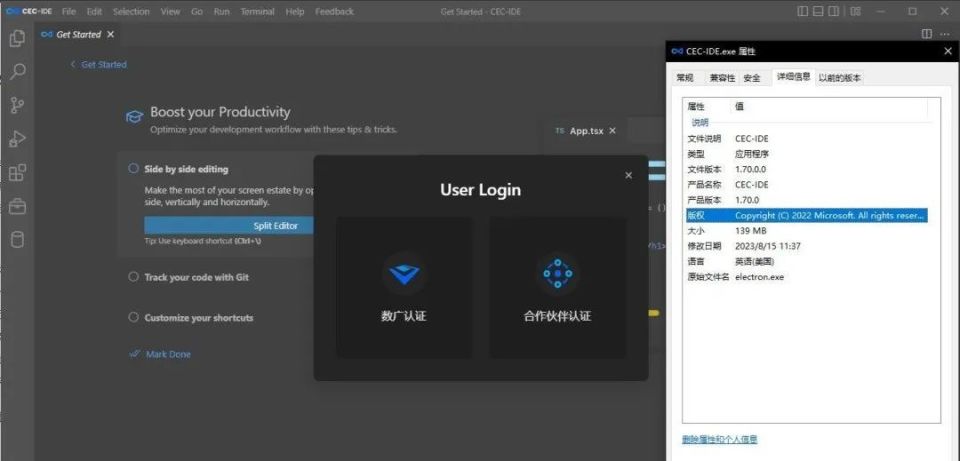Viewport: 960px width, 461px height.
Task: Select Track your code with Git circle
Action: (133, 277)
